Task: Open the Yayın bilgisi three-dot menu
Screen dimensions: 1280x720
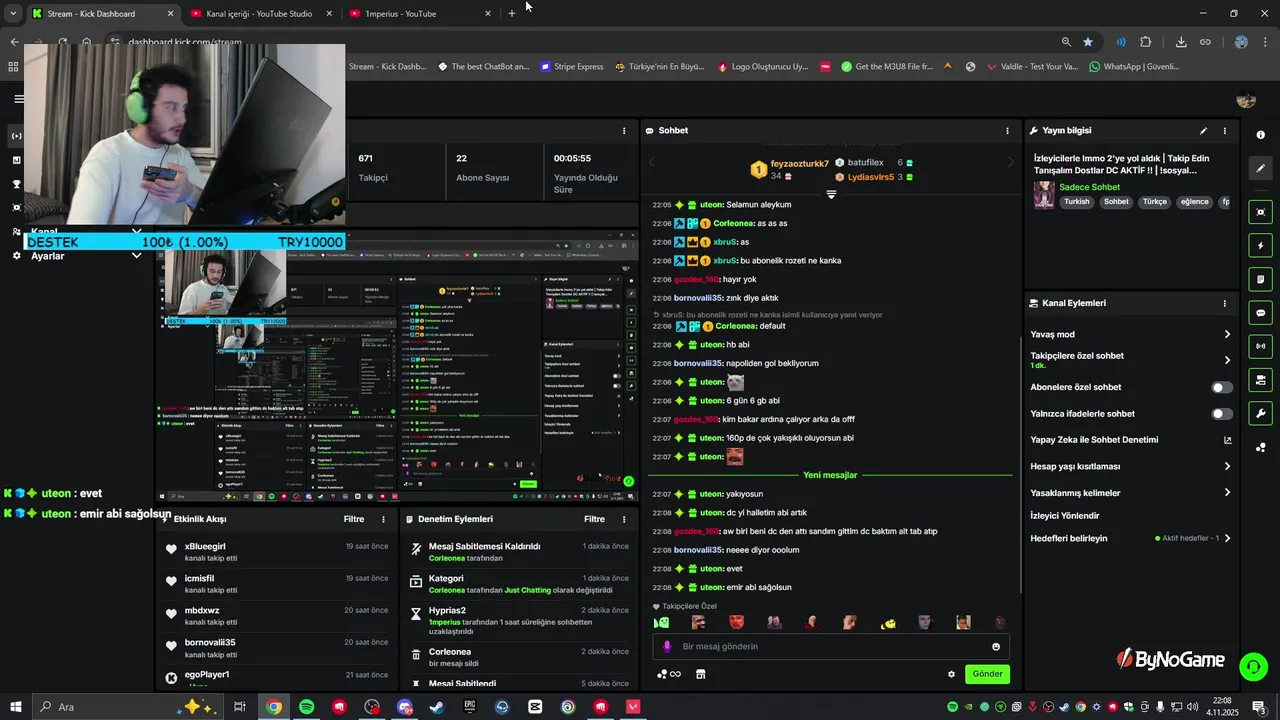Action: tap(1224, 131)
